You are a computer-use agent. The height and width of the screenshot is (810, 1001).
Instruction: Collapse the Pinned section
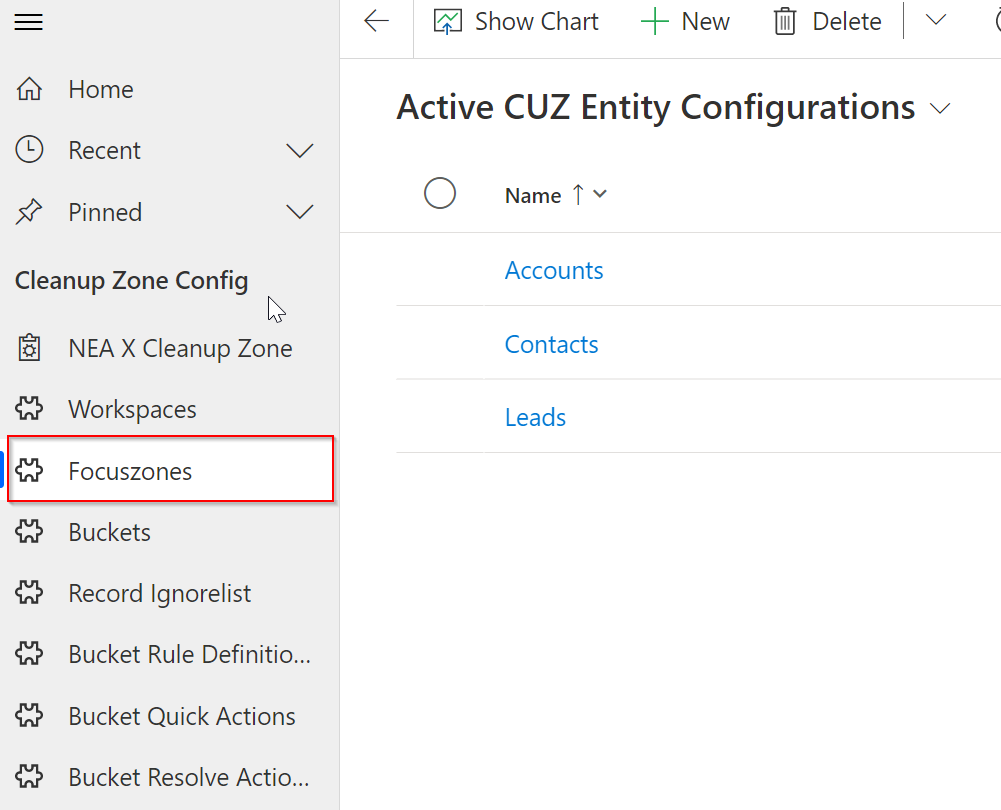[300, 212]
